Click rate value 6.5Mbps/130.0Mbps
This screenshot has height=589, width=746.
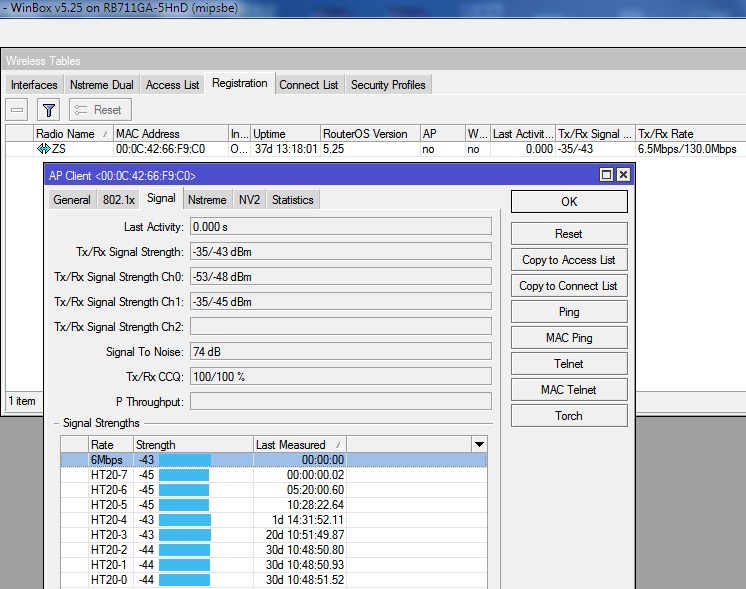[687, 149]
